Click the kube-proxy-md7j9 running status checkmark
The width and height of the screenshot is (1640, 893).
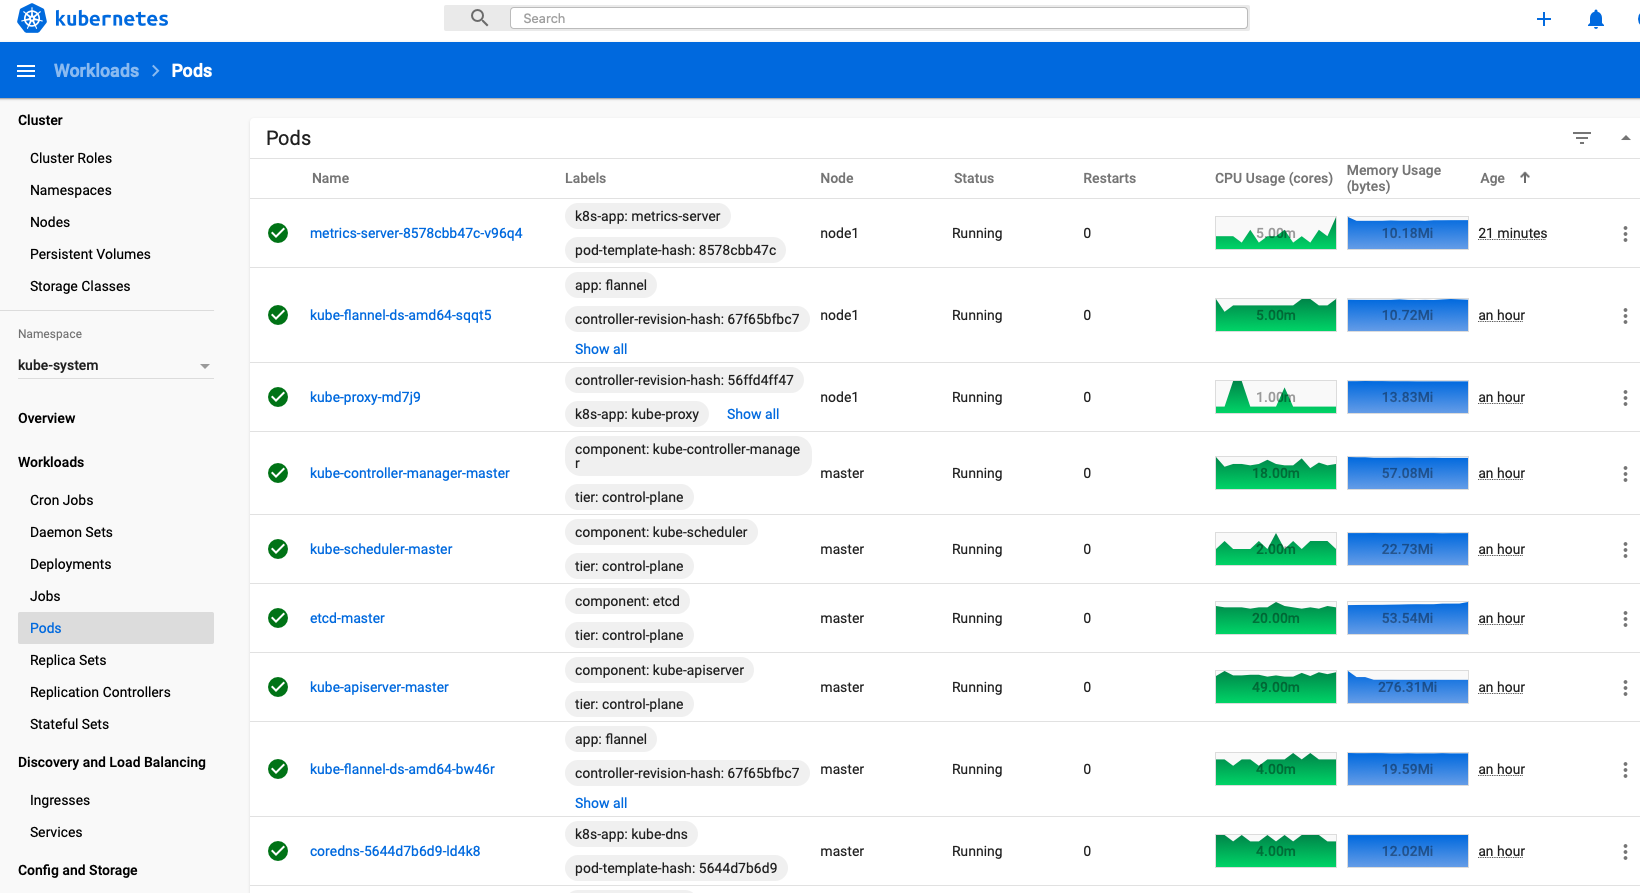(x=278, y=397)
